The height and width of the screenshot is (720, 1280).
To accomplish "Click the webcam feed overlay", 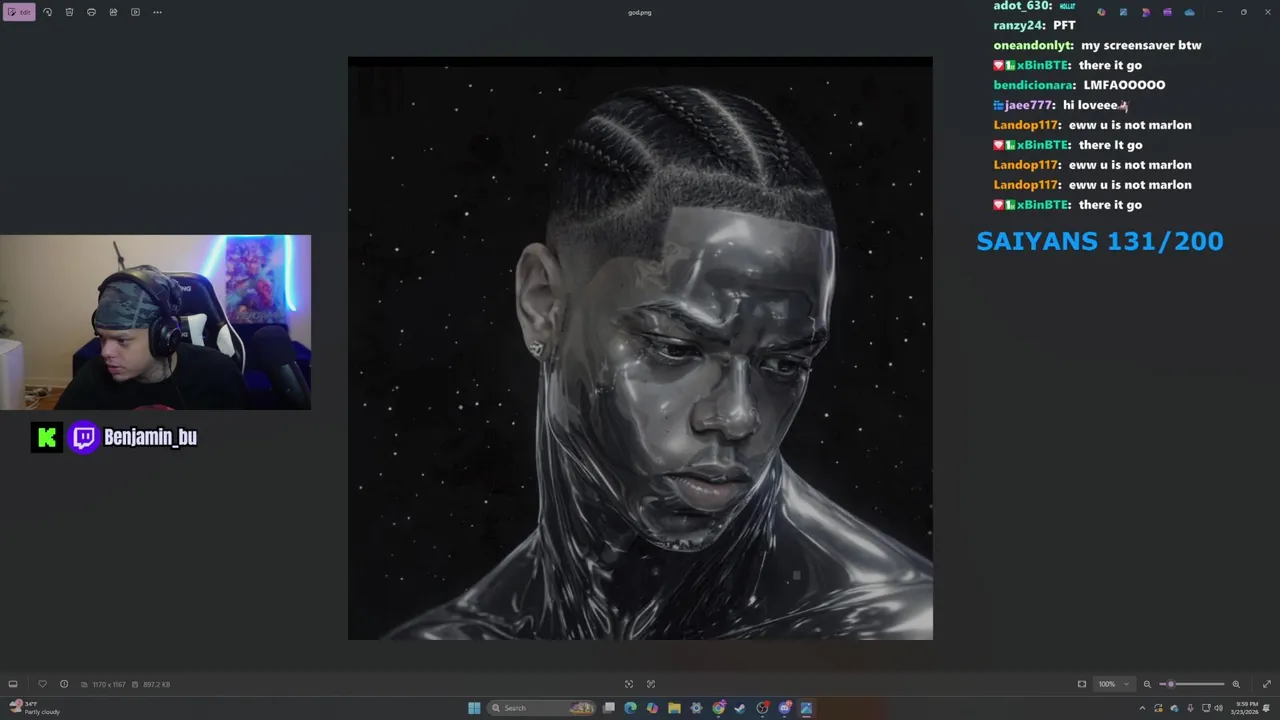I will 155,322.
